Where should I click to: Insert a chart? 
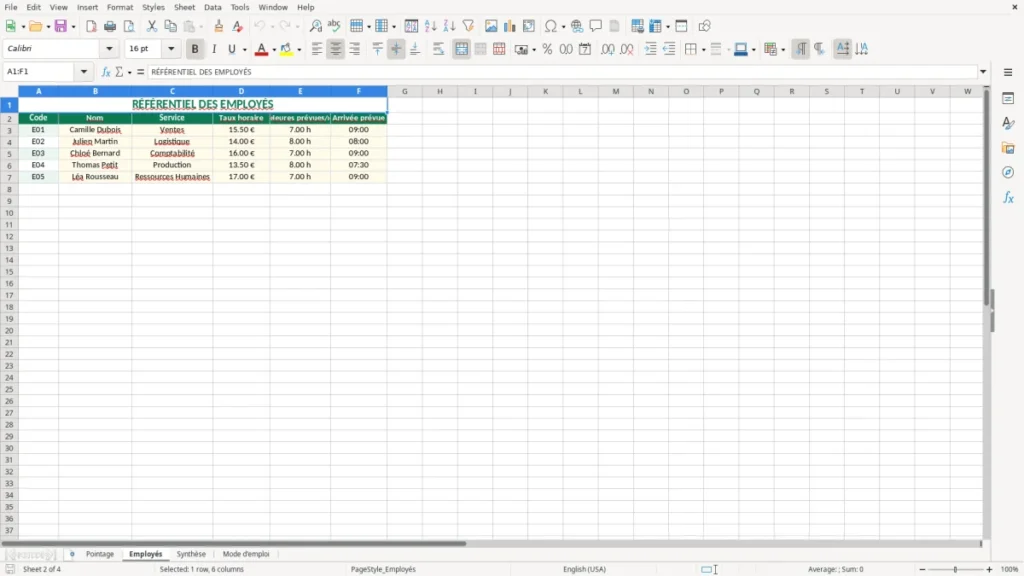click(x=510, y=26)
